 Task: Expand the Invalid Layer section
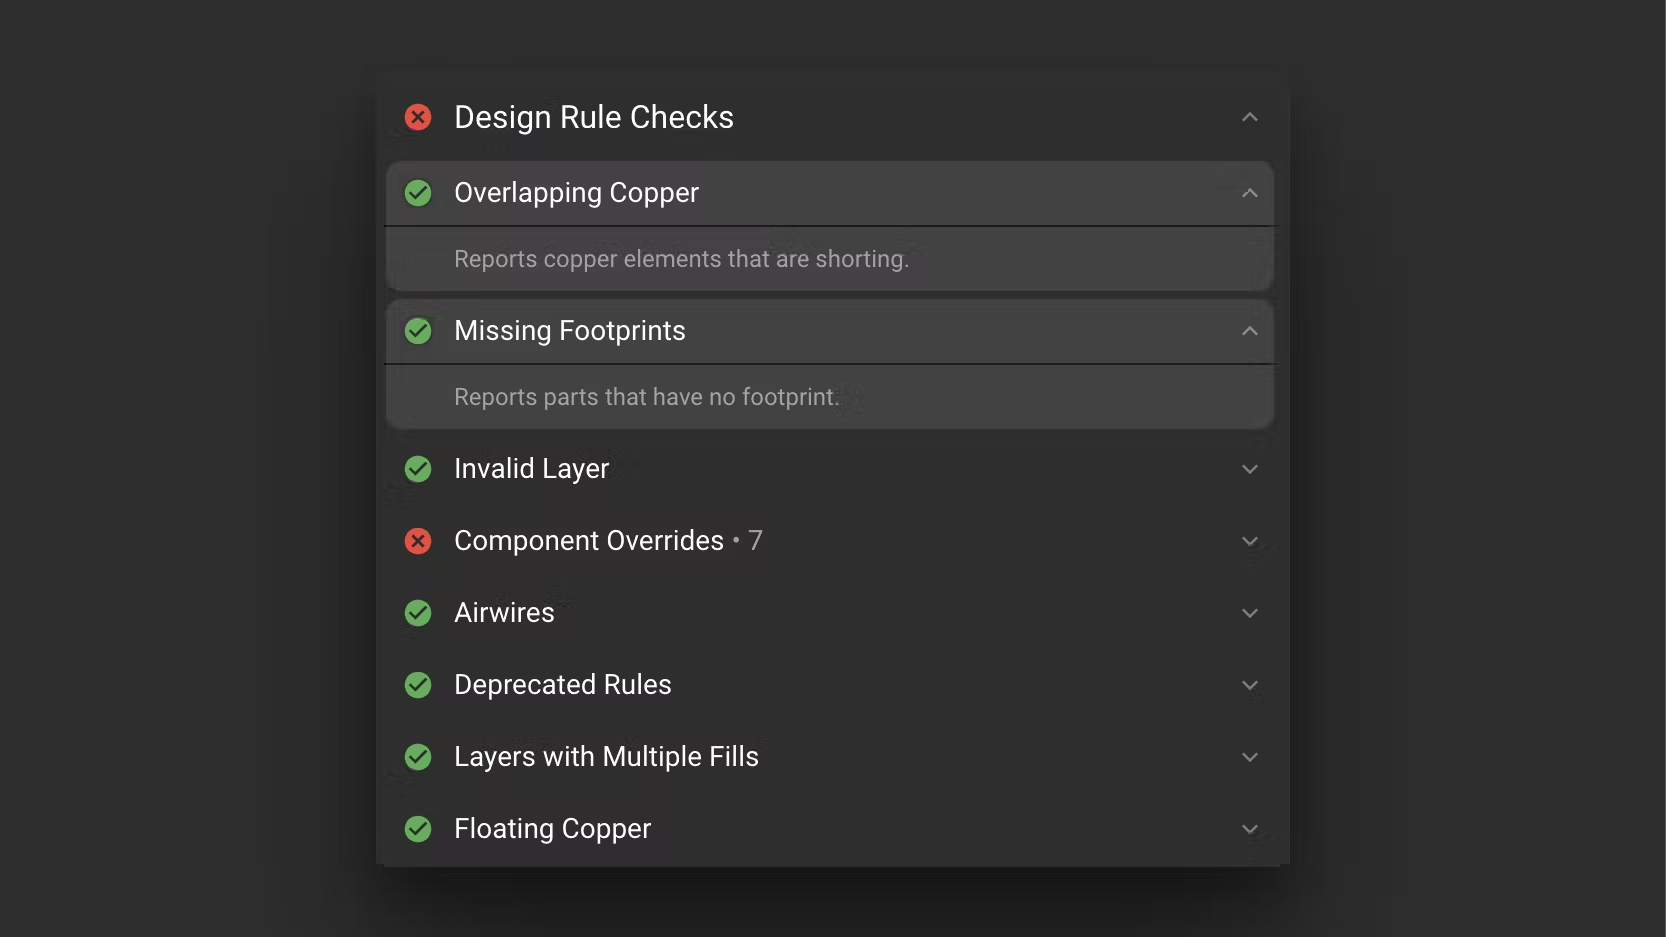point(1249,468)
